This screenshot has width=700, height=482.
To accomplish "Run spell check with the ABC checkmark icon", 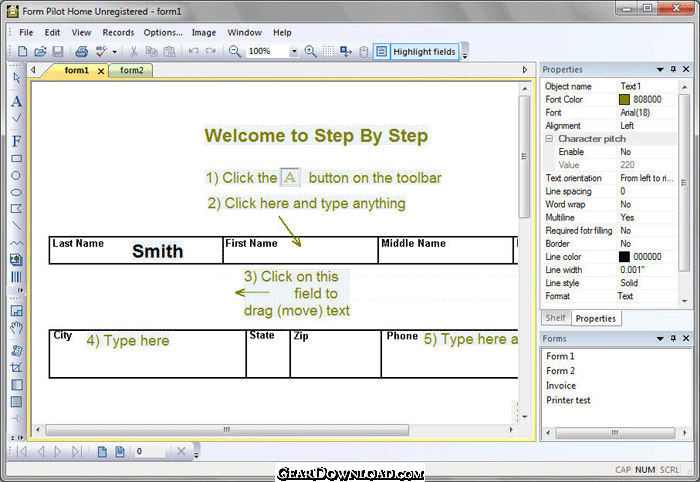I will pyautogui.click(x=101, y=52).
